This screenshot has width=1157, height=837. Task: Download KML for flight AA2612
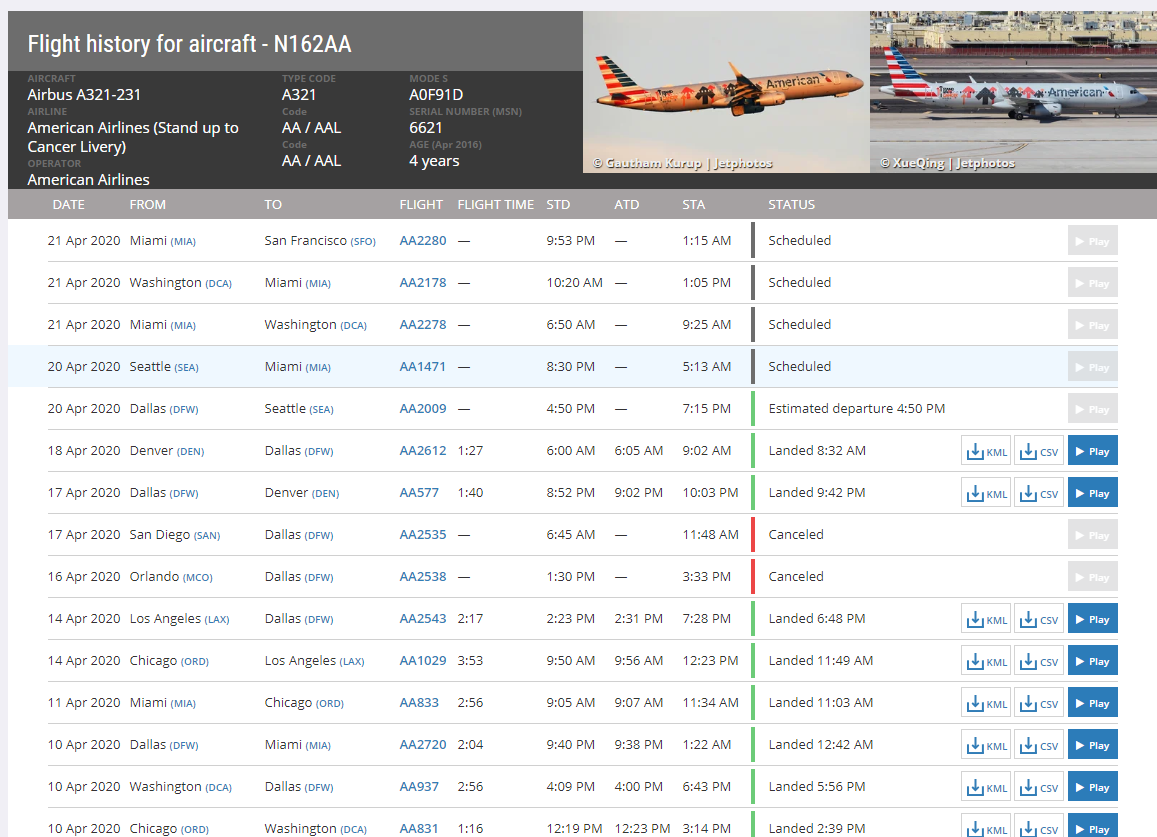(987, 451)
